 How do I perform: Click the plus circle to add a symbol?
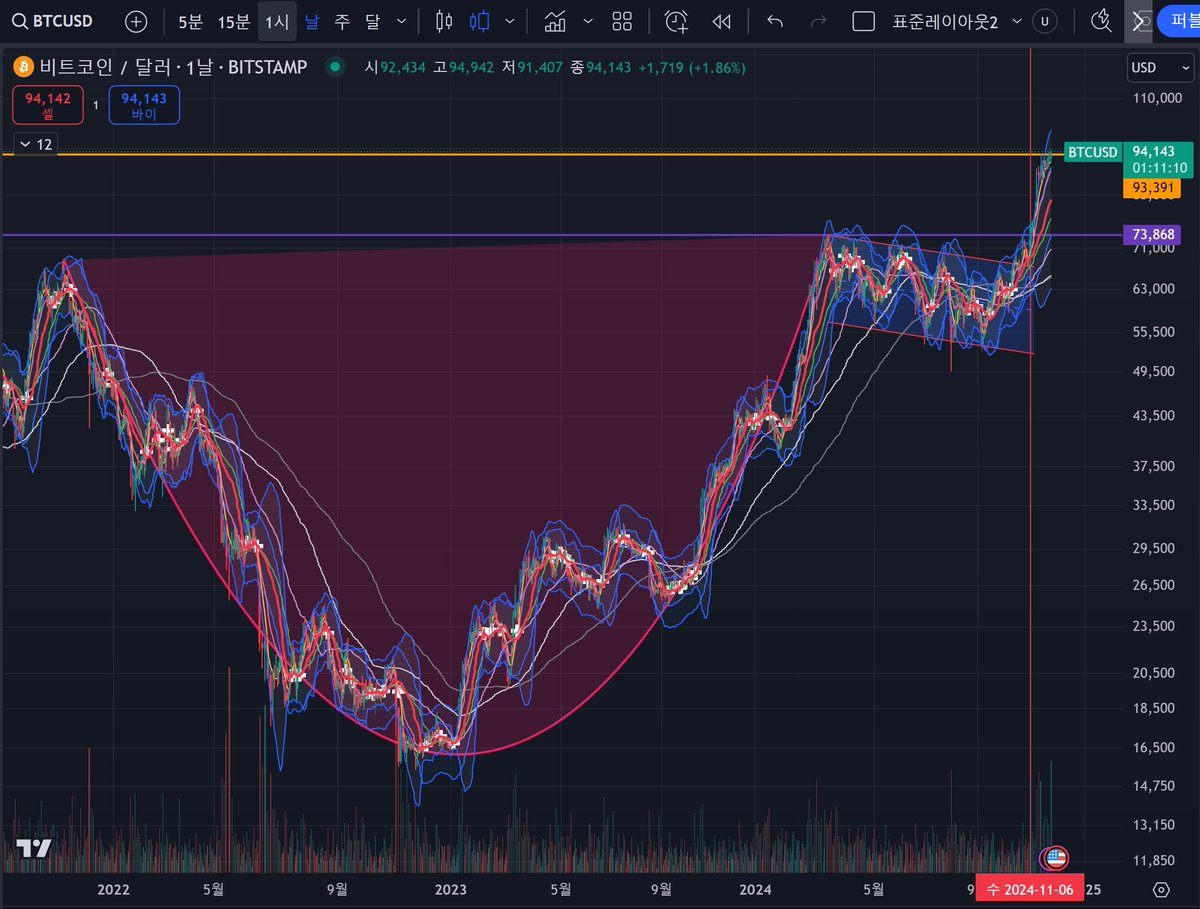[136, 21]
